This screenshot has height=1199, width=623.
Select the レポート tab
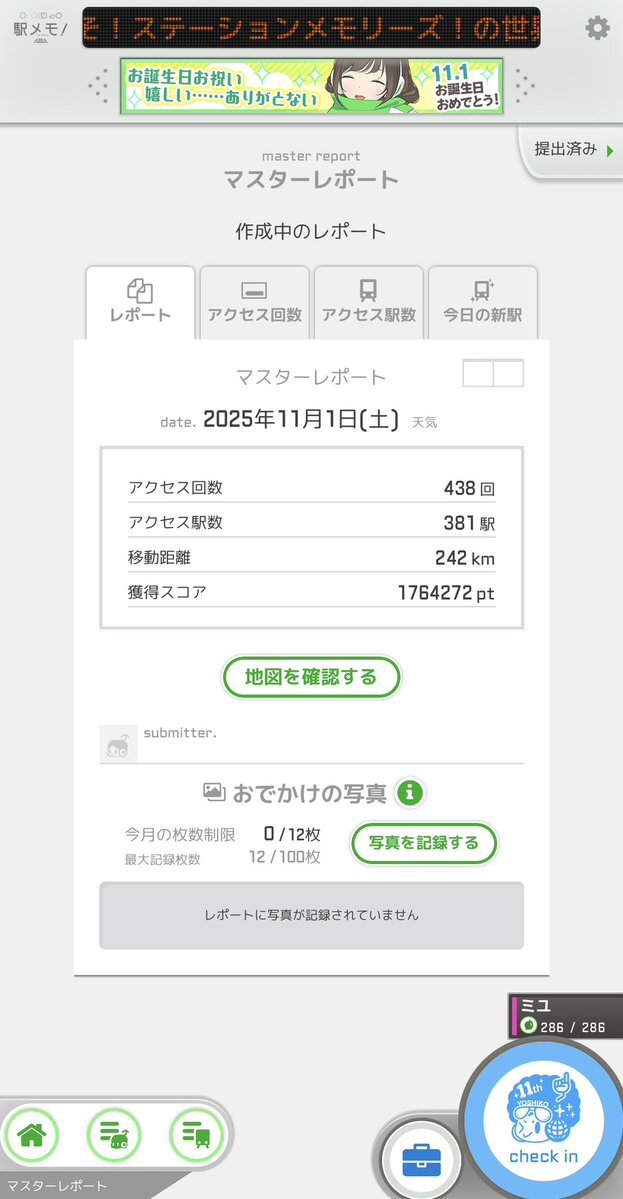140,302
